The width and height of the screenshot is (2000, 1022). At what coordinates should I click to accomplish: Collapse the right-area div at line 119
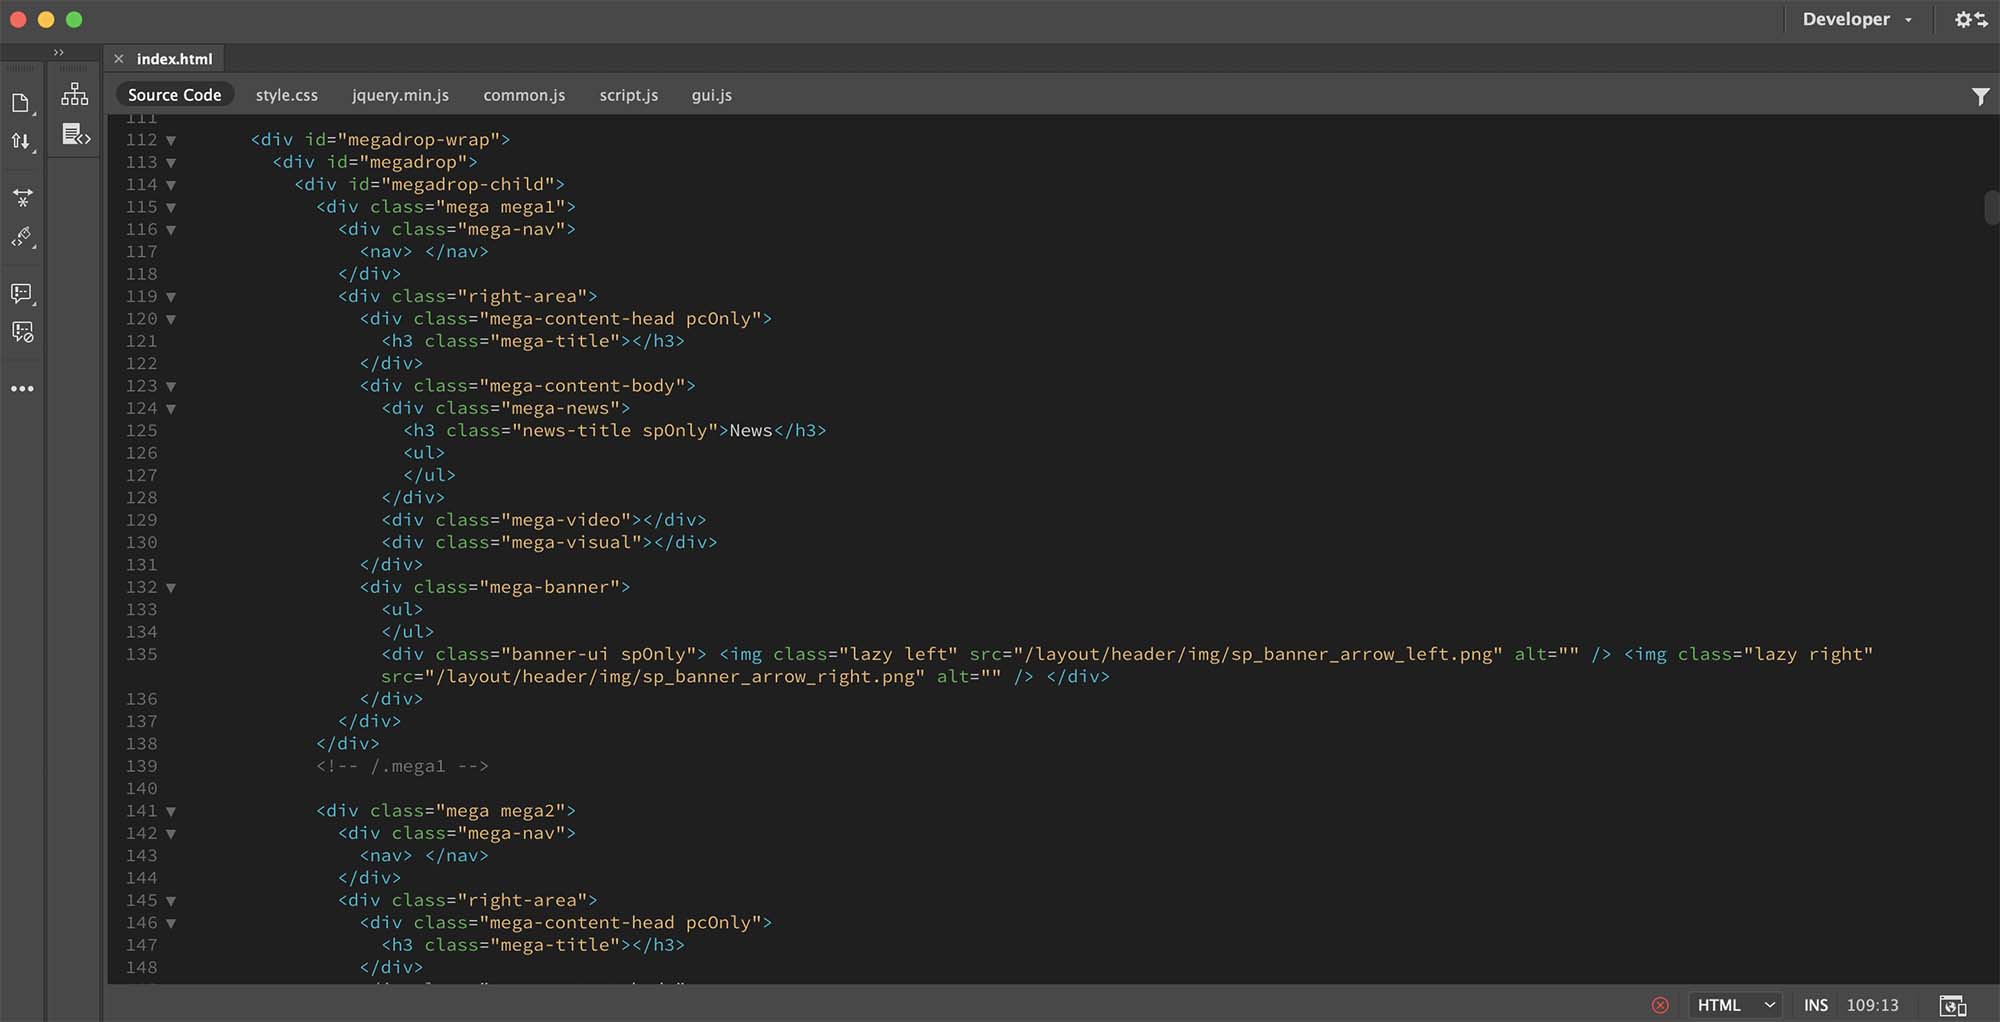point(171,297)
